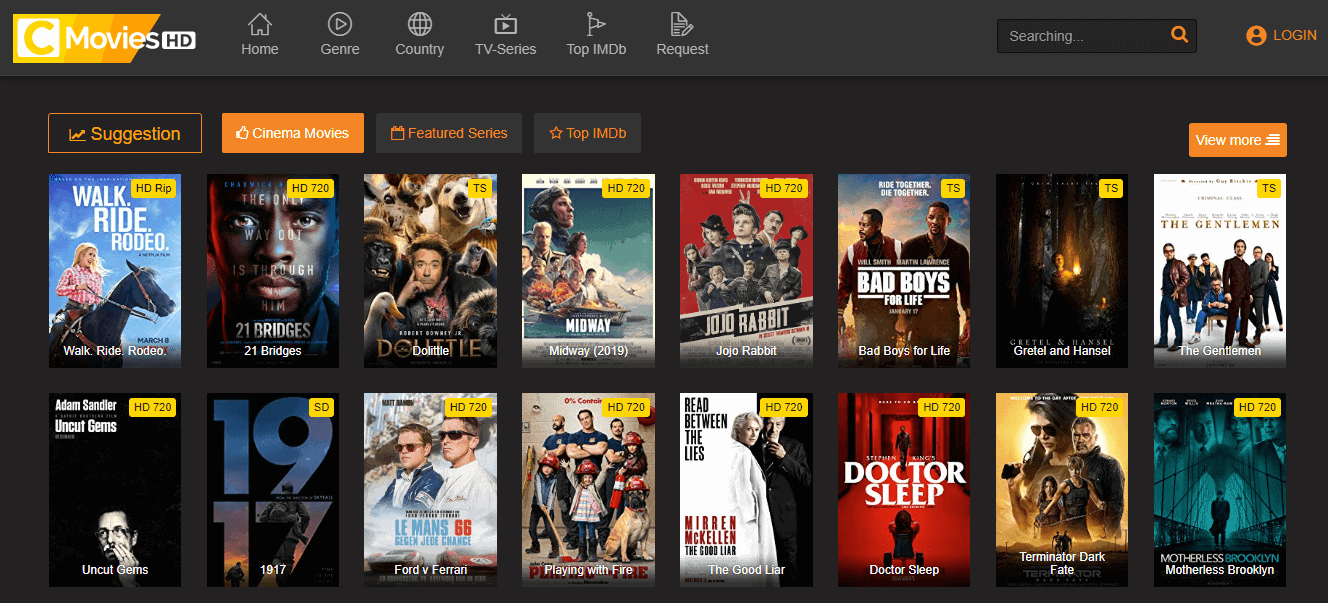Image resolution: width=1328 pixels, height=603 pixels.
Task: Click the TS badge on Bad Boys for Life
Action: pos(953,188)
